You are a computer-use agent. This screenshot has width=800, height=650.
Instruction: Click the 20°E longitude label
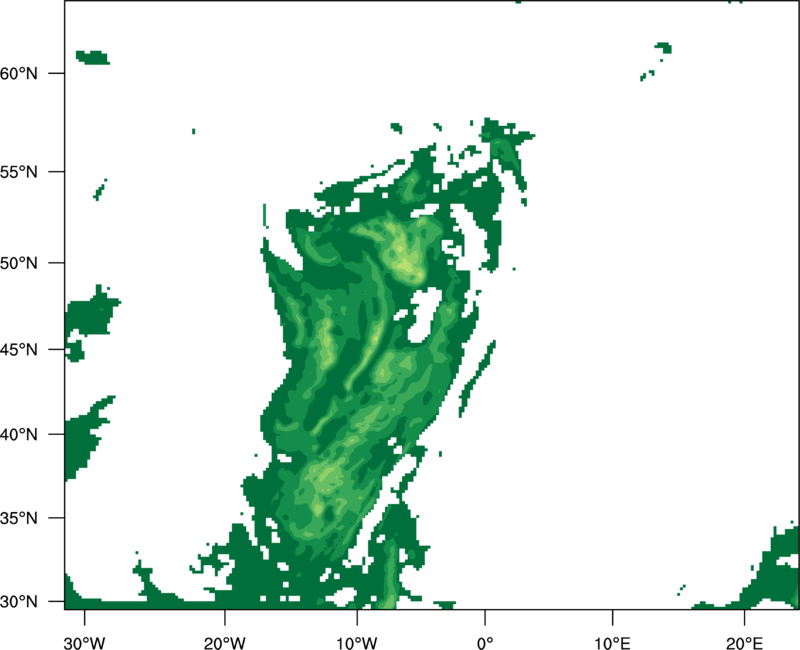point(744,643)
